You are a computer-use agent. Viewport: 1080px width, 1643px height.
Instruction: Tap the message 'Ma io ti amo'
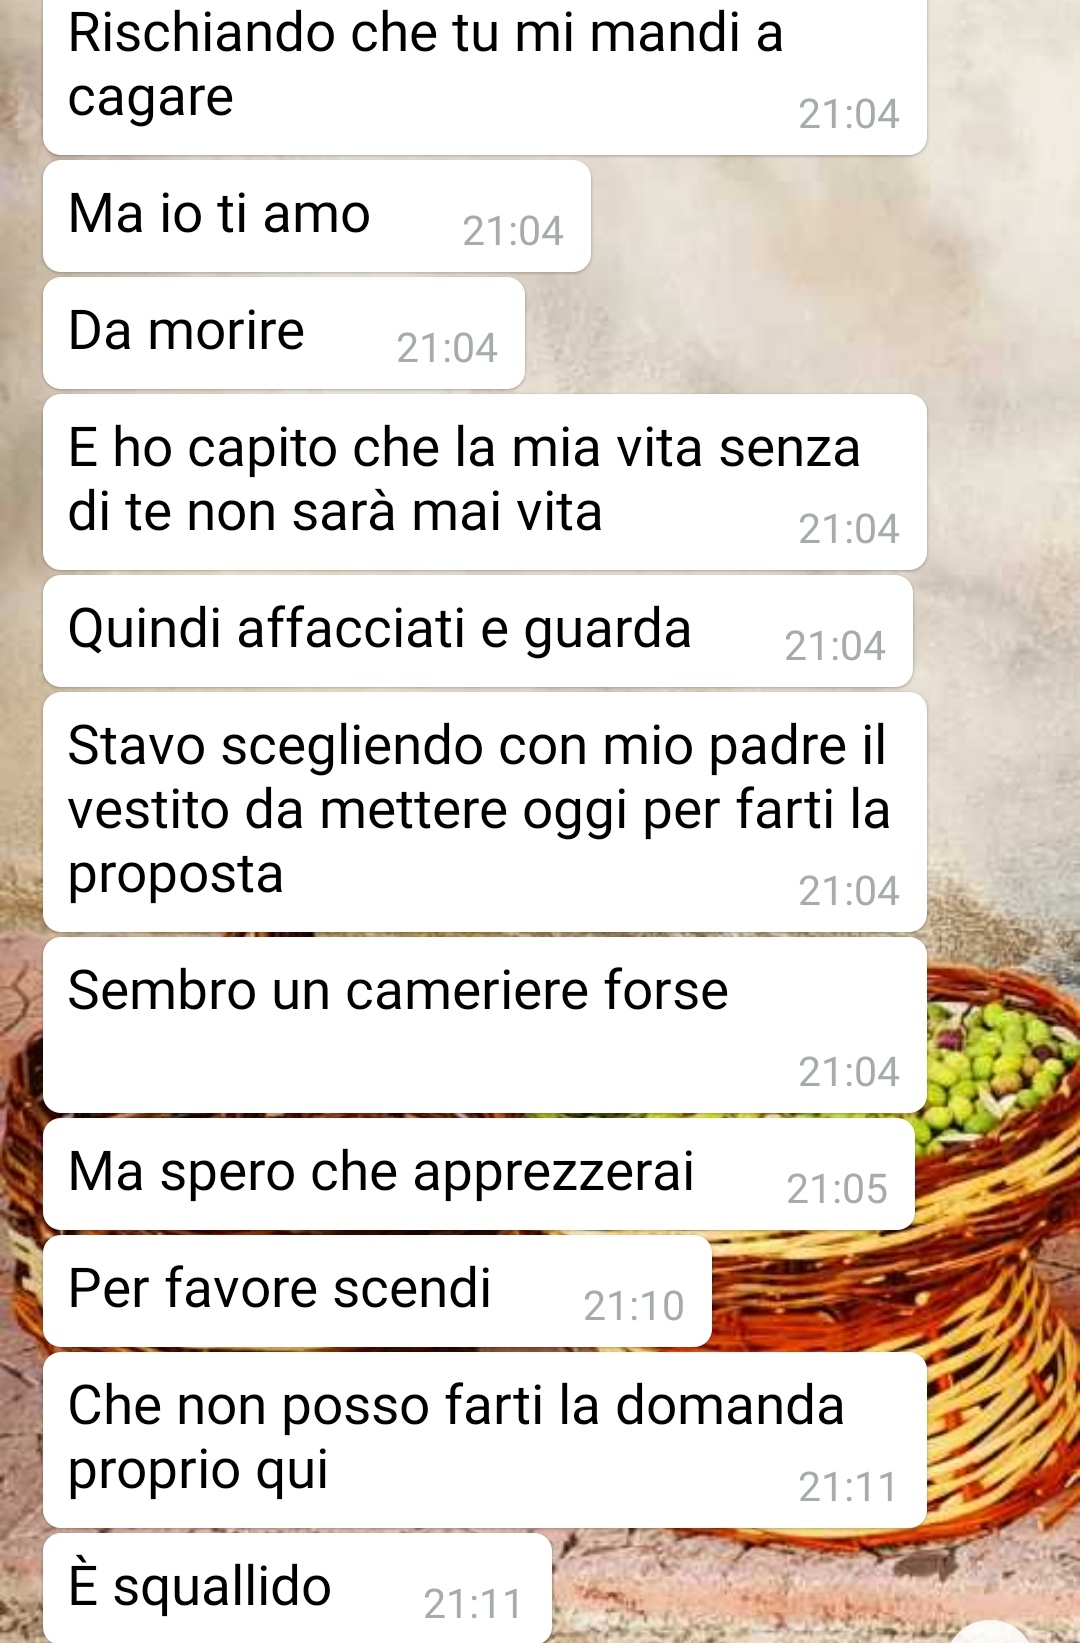point(317,216)
